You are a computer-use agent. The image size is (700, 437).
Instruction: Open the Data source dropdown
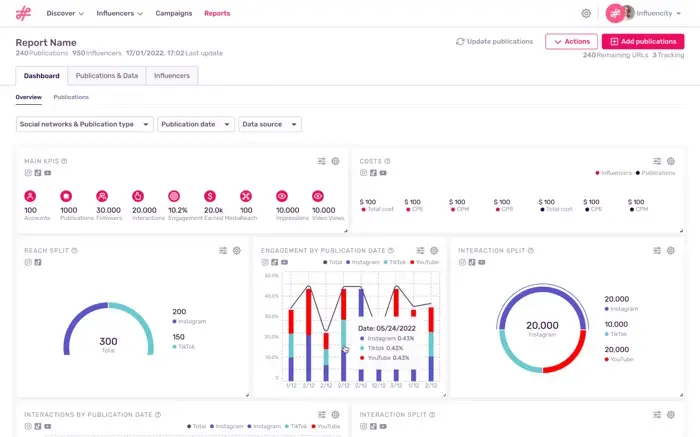pos(270,124)
